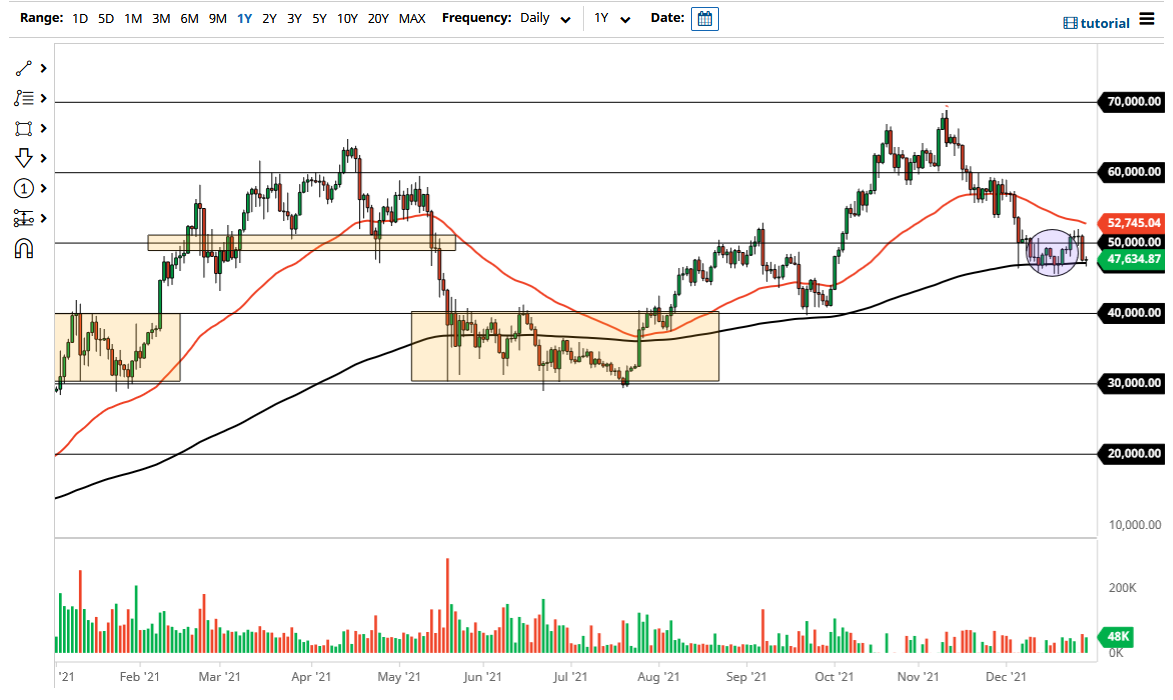Set range to 6M
Image resolution: width=1173 pixels, height=700 pixels.
click(189, 19)
